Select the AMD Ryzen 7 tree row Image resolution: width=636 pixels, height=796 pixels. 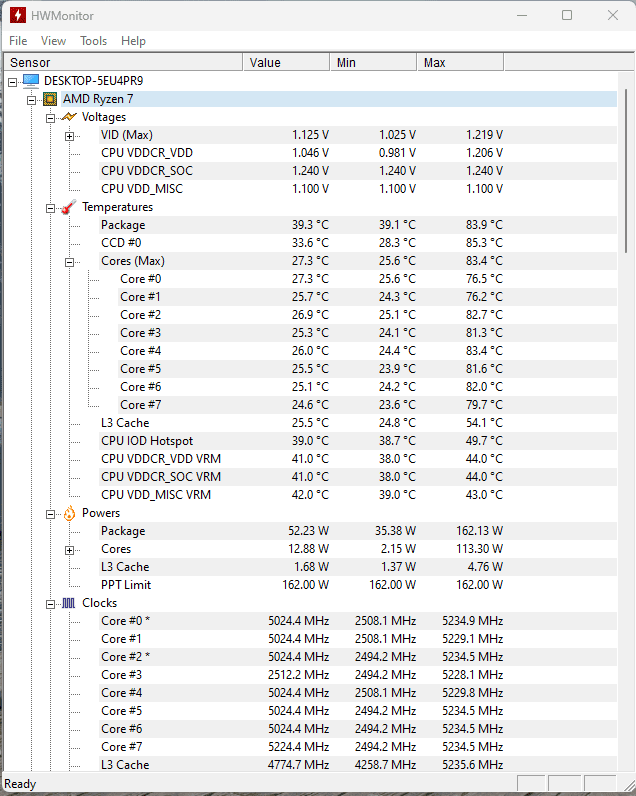click(x=339, y=99)
